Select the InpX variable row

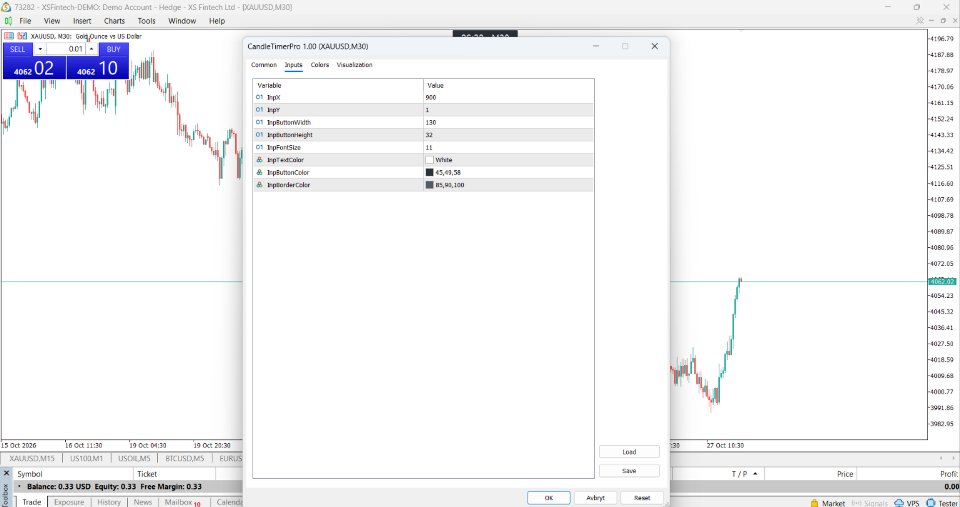(423, 97)
